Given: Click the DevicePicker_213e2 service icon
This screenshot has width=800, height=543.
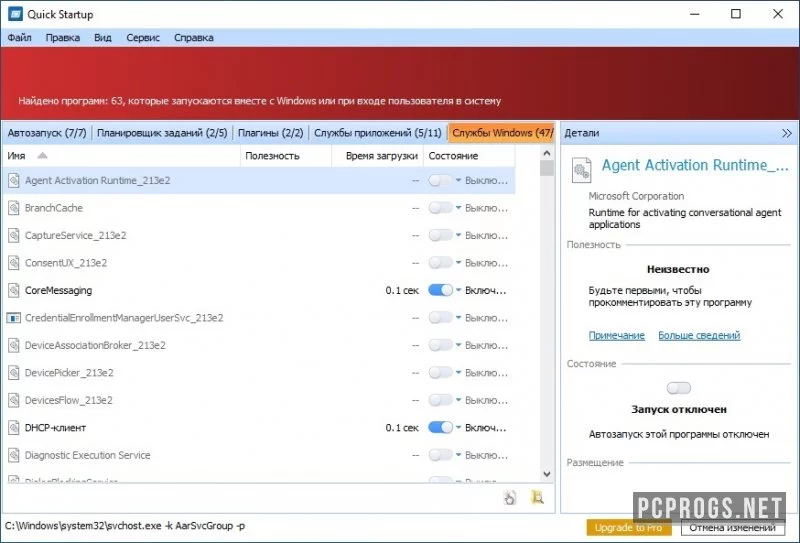Looking at the screenshot, I should click(14, 373).
